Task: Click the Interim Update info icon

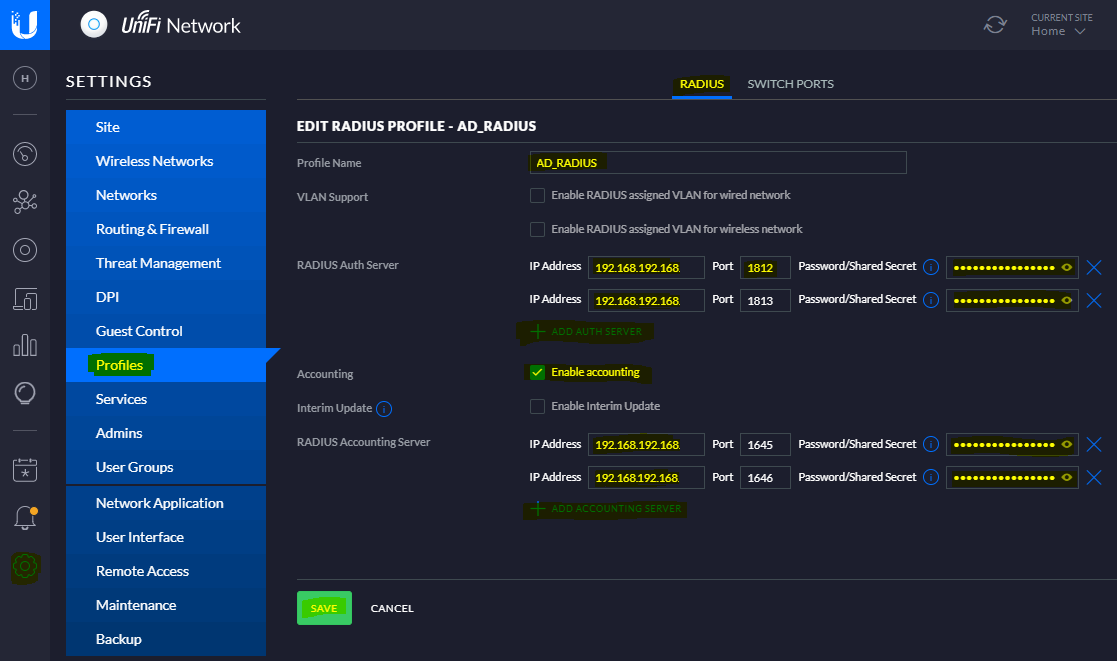Action: pos(384,409)
